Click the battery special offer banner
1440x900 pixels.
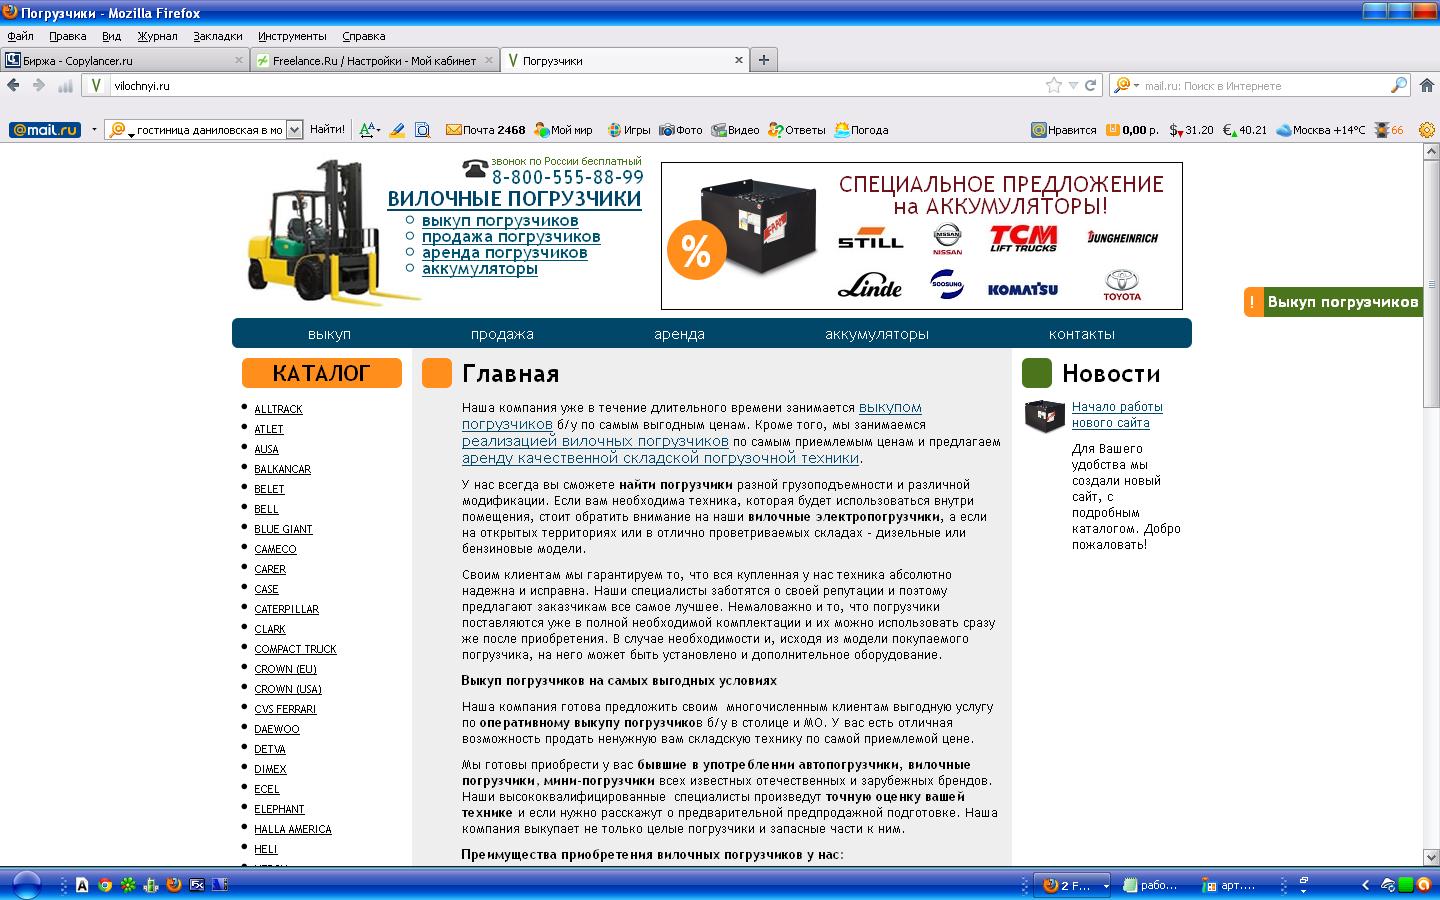point(921,236)
